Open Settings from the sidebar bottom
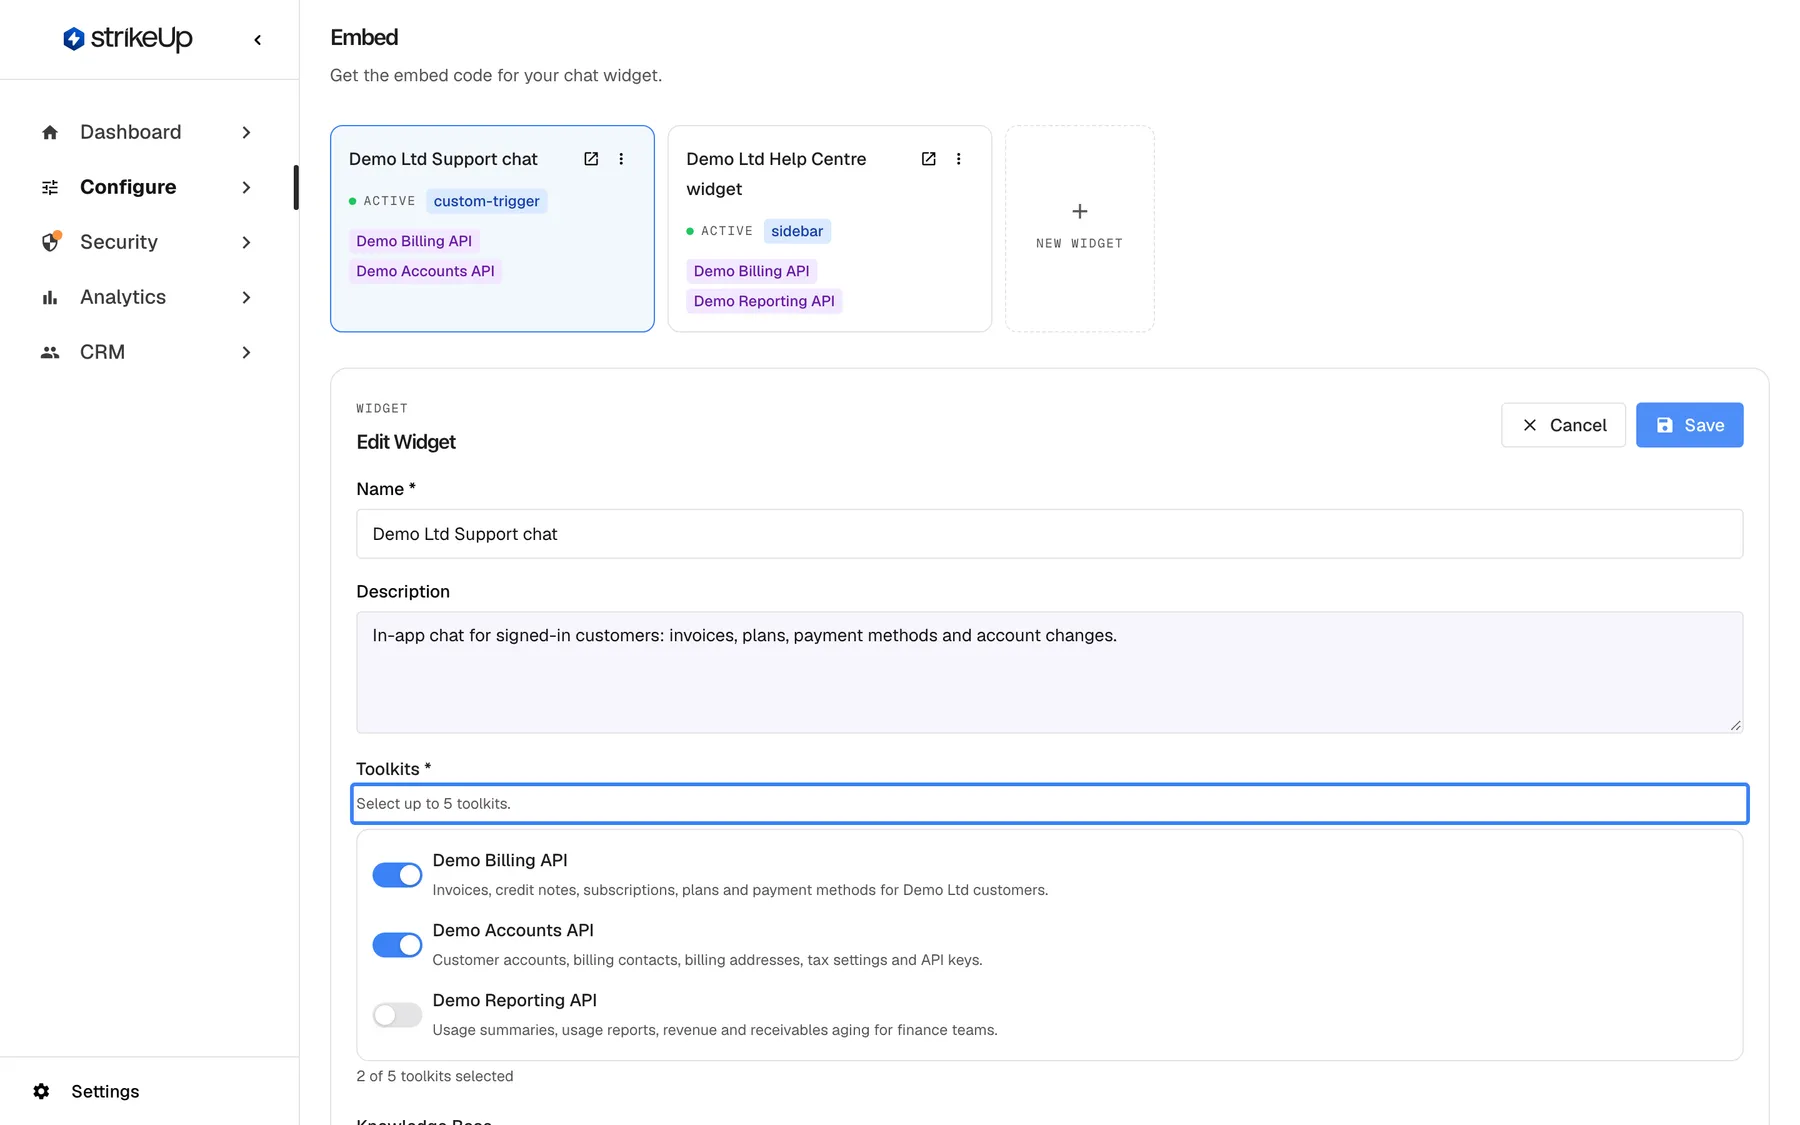This screenshot has height=1125, width=1800. pos(105,1091)
